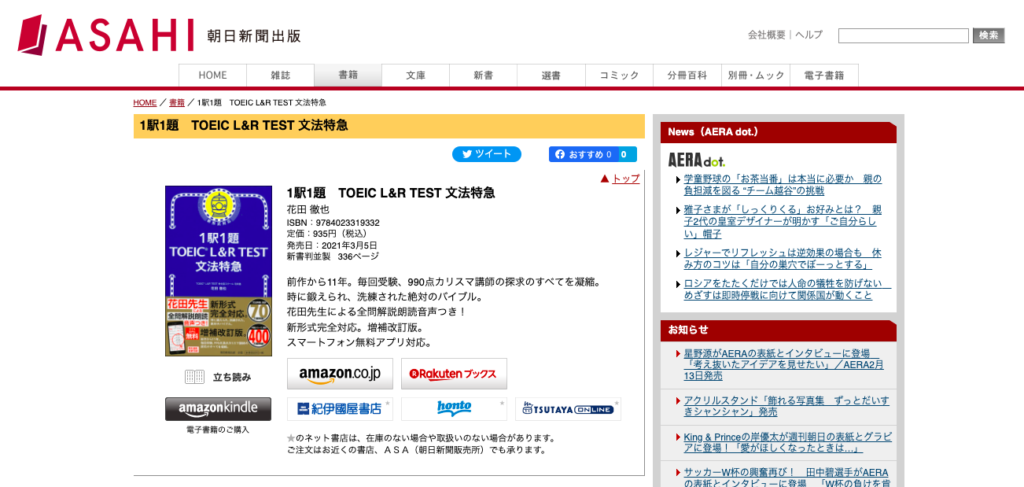Image resolution: width=1024 pixels, height=487 pixels.
Task: Click the 電子書籍のご購入 caption
Action: 217,430
